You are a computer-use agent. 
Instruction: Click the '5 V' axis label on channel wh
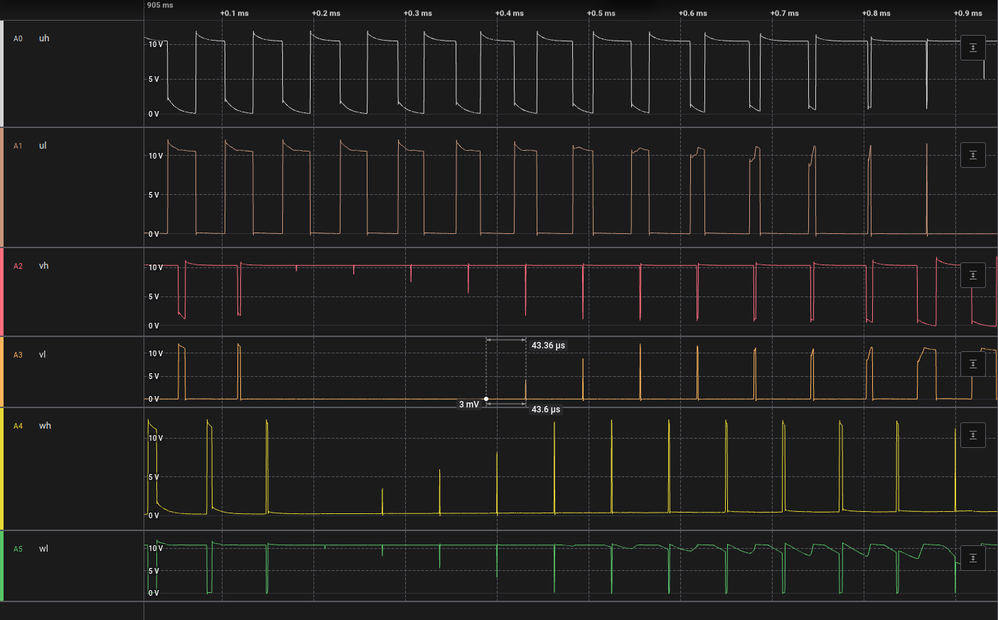click(153, 477)
